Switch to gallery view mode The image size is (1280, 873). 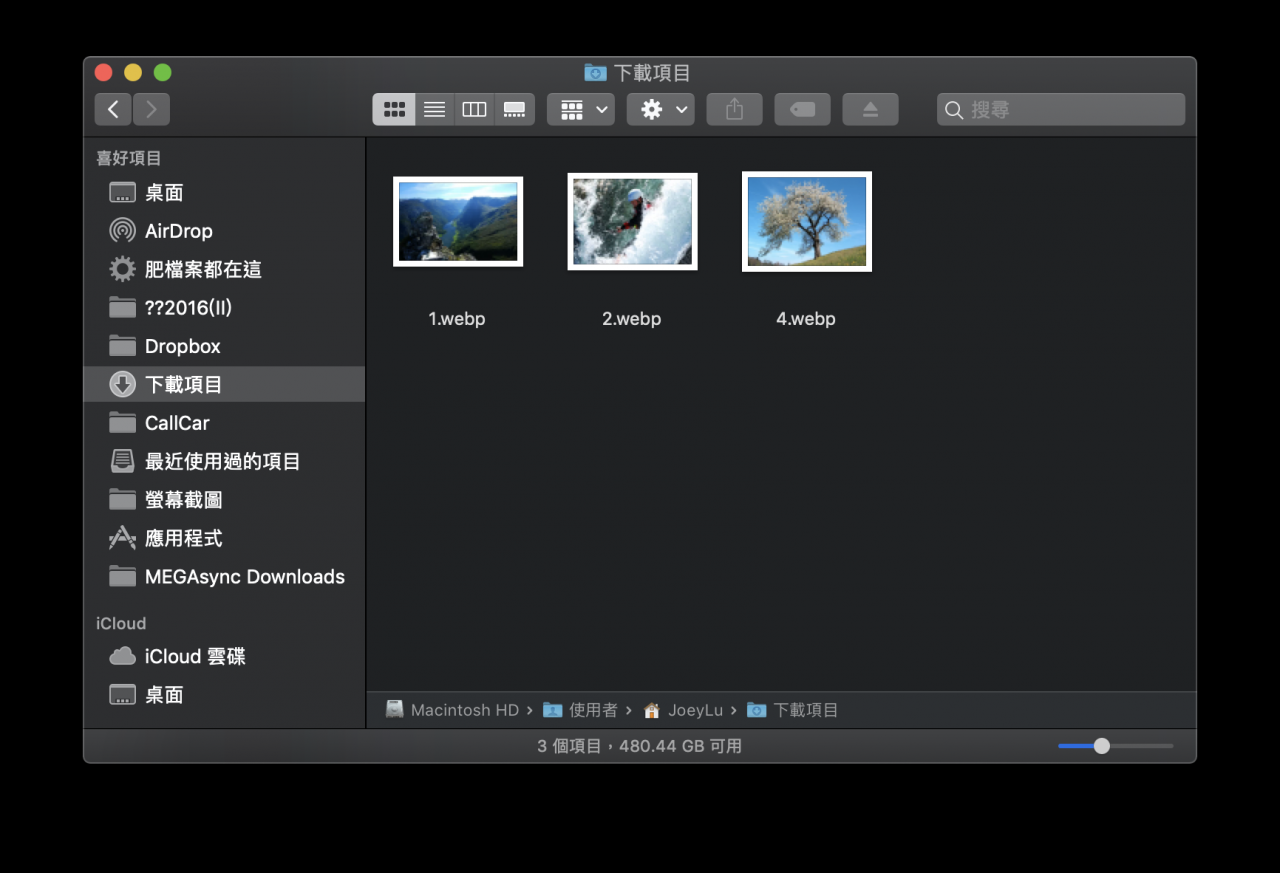pos(514,109)
